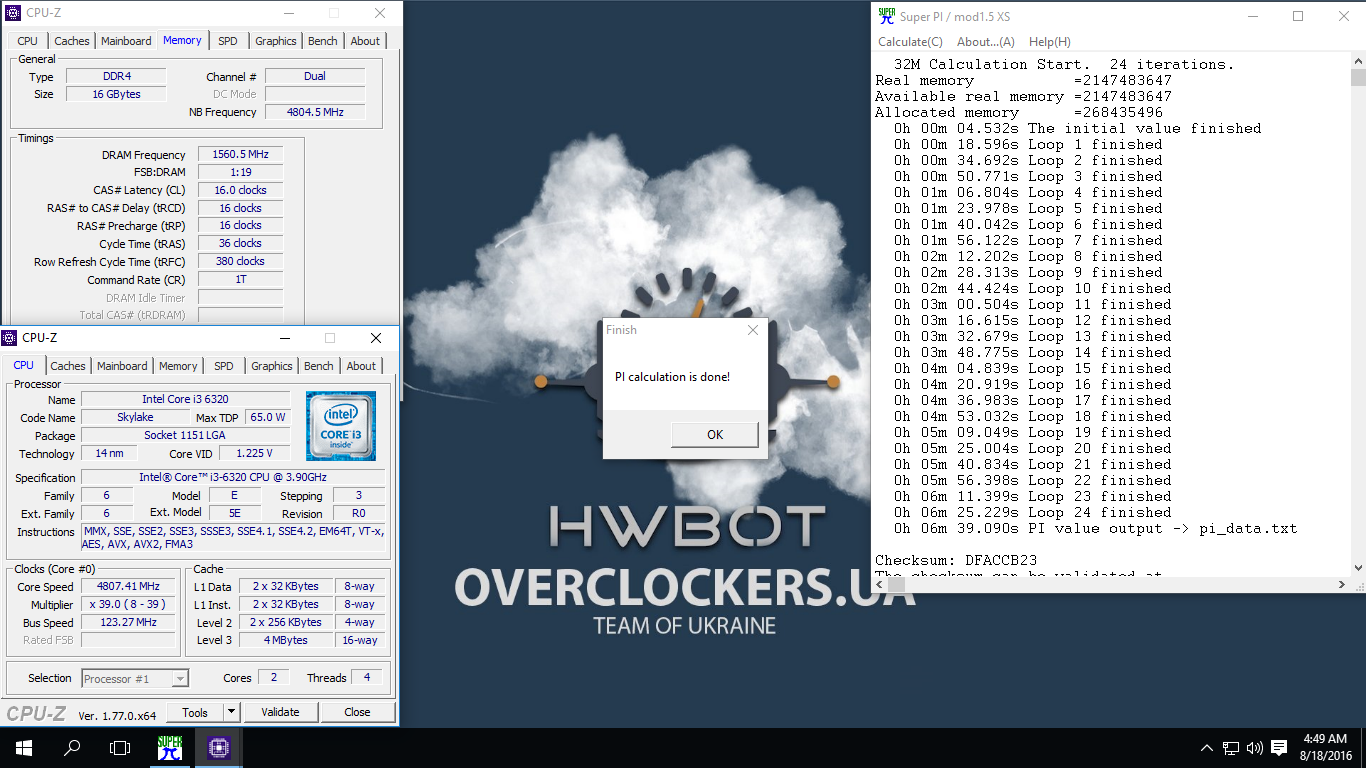
Task: Open the About...(A) menu in Super PI
Action: point(986,42)
